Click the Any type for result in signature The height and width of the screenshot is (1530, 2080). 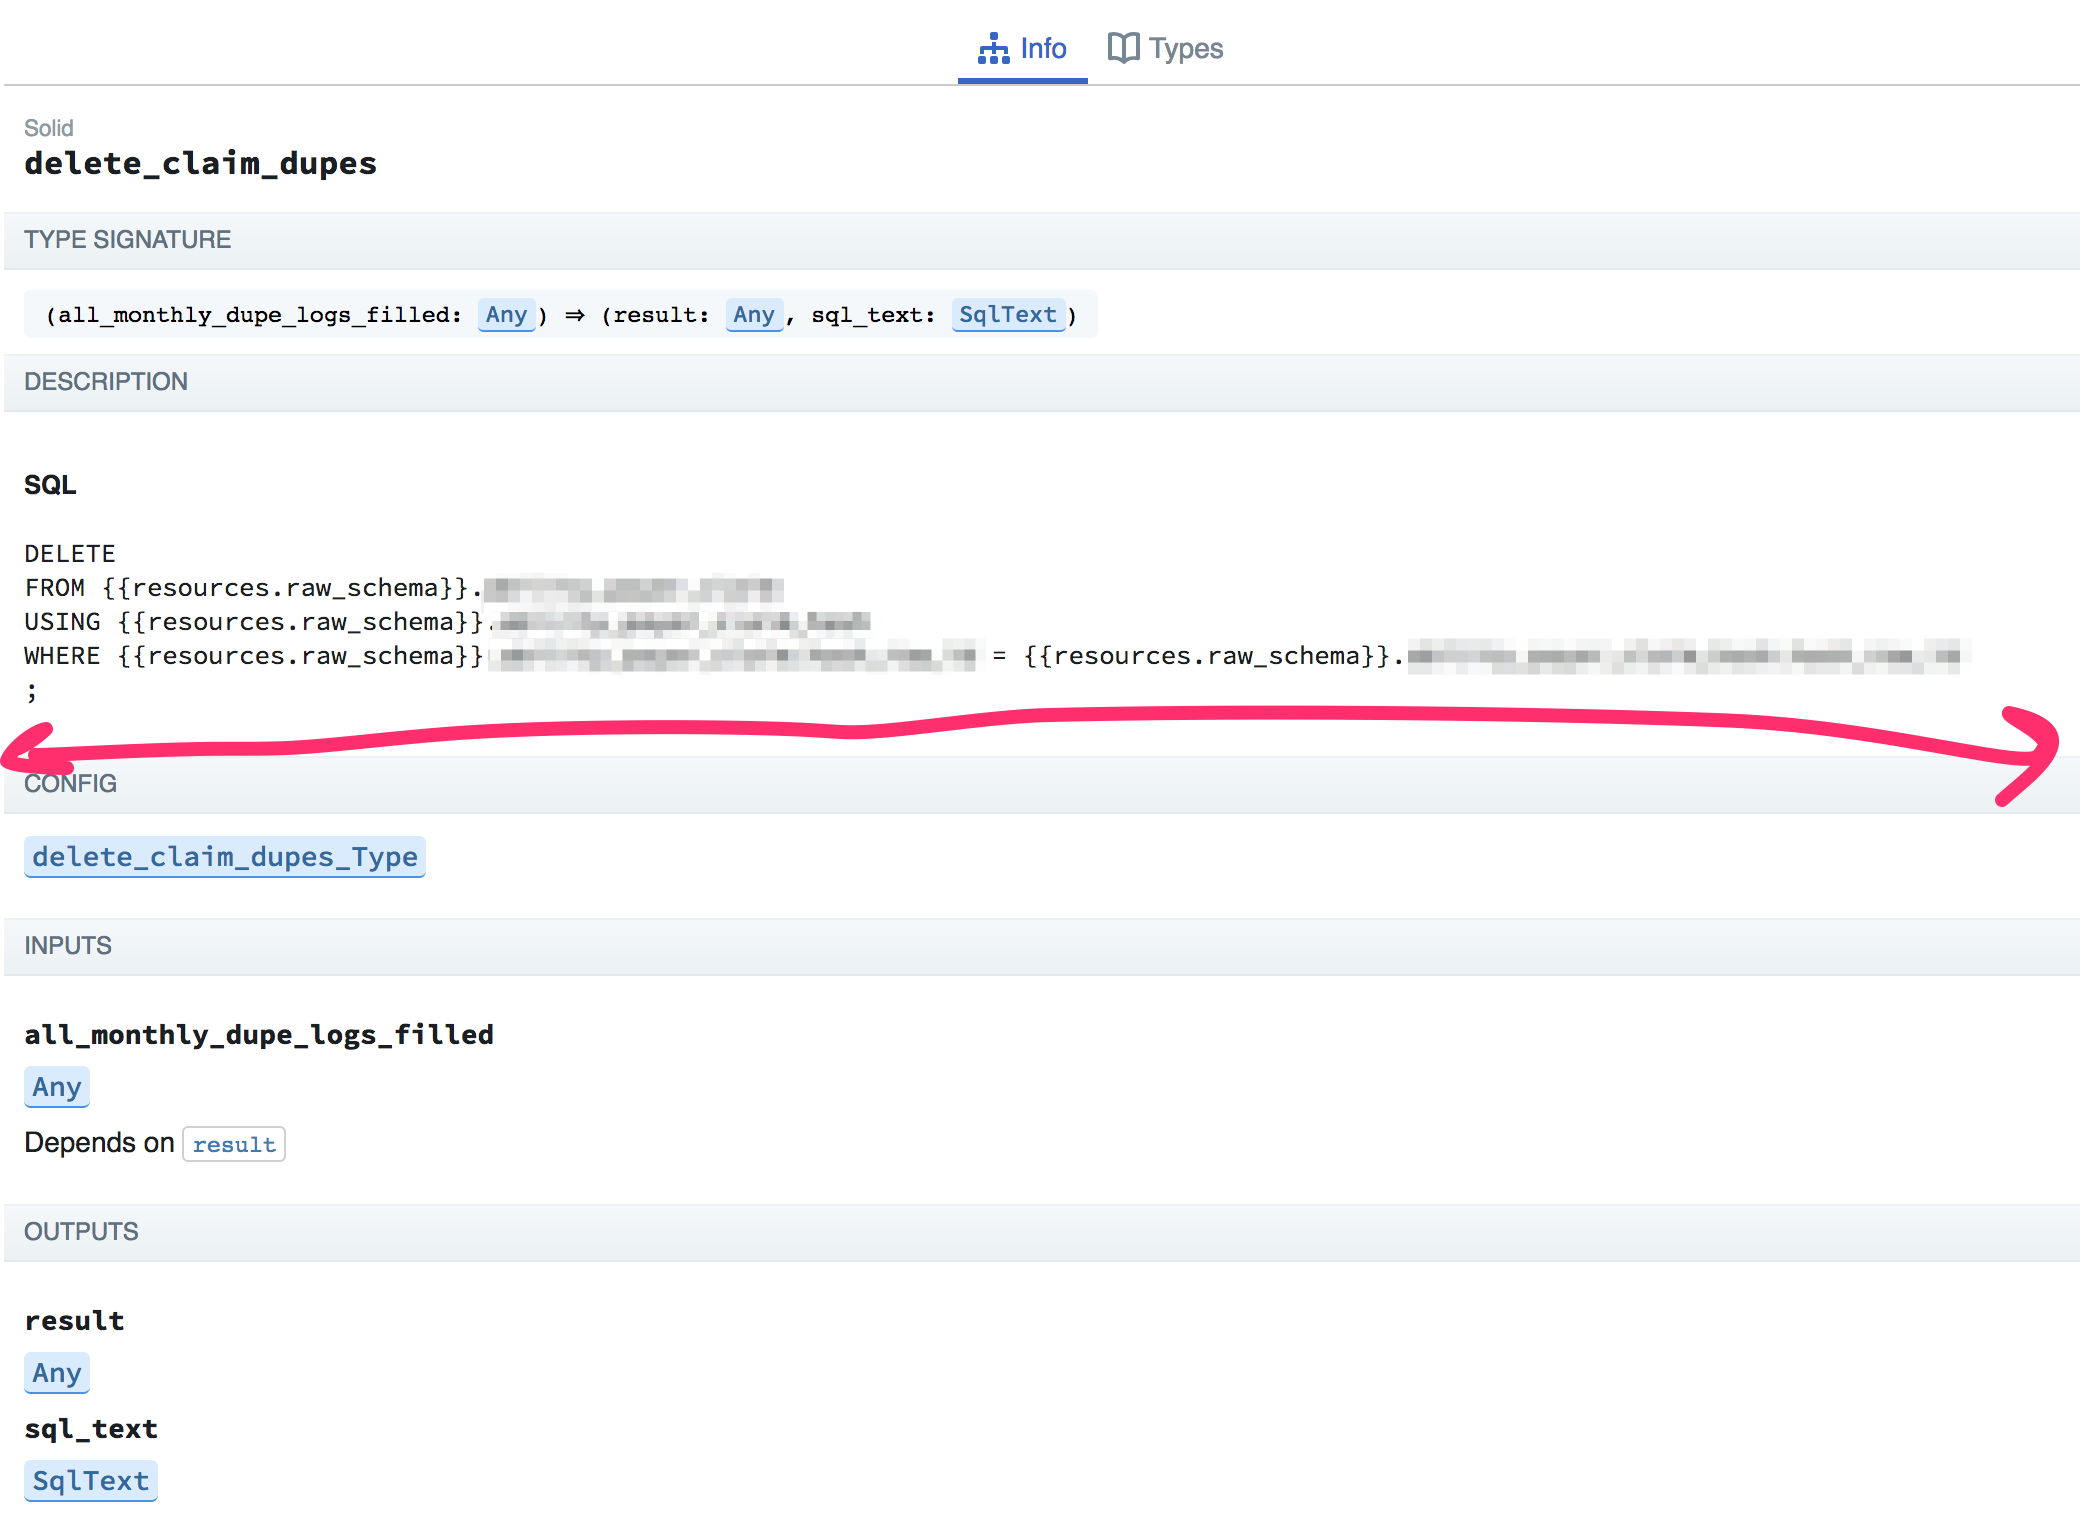point(753,314)
